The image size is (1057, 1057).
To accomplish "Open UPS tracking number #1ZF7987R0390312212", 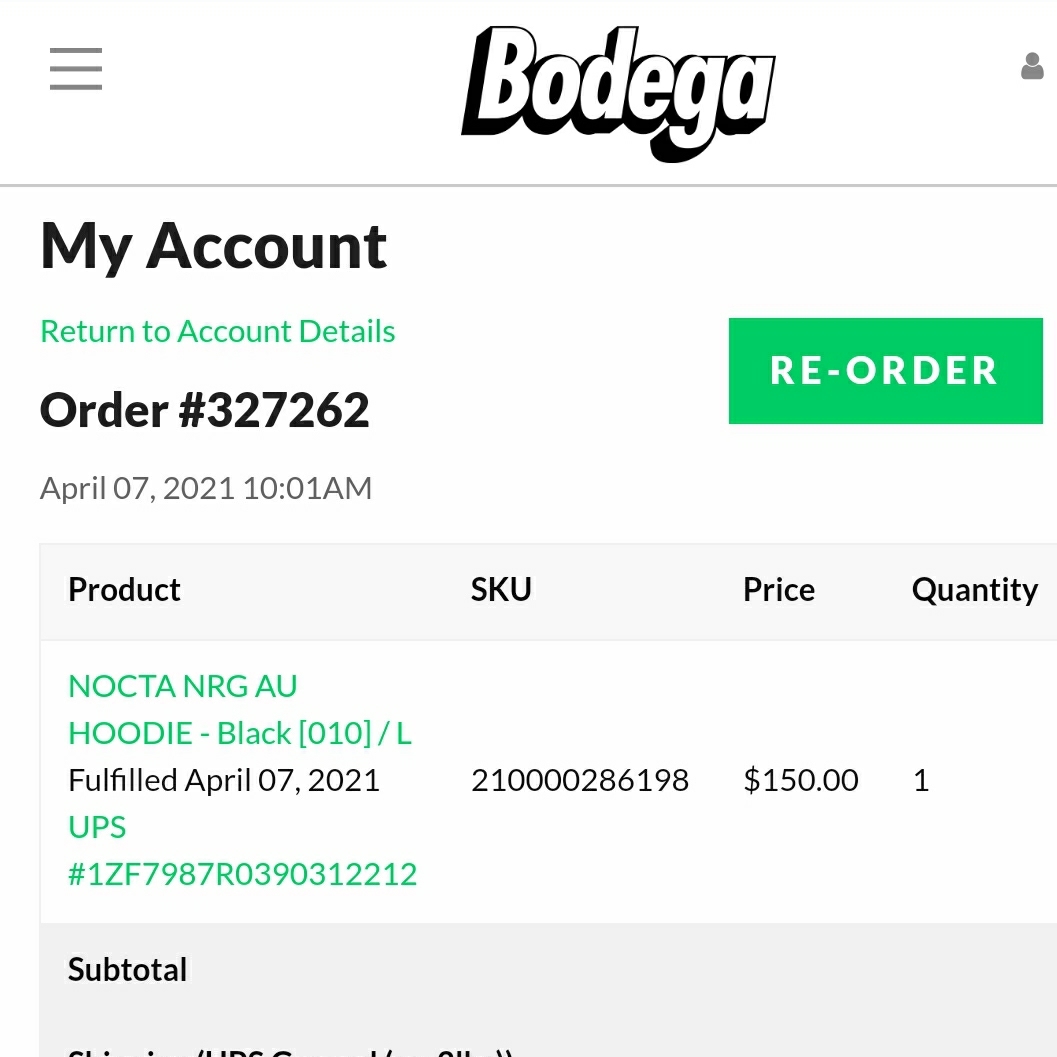I will click(243, 874).
